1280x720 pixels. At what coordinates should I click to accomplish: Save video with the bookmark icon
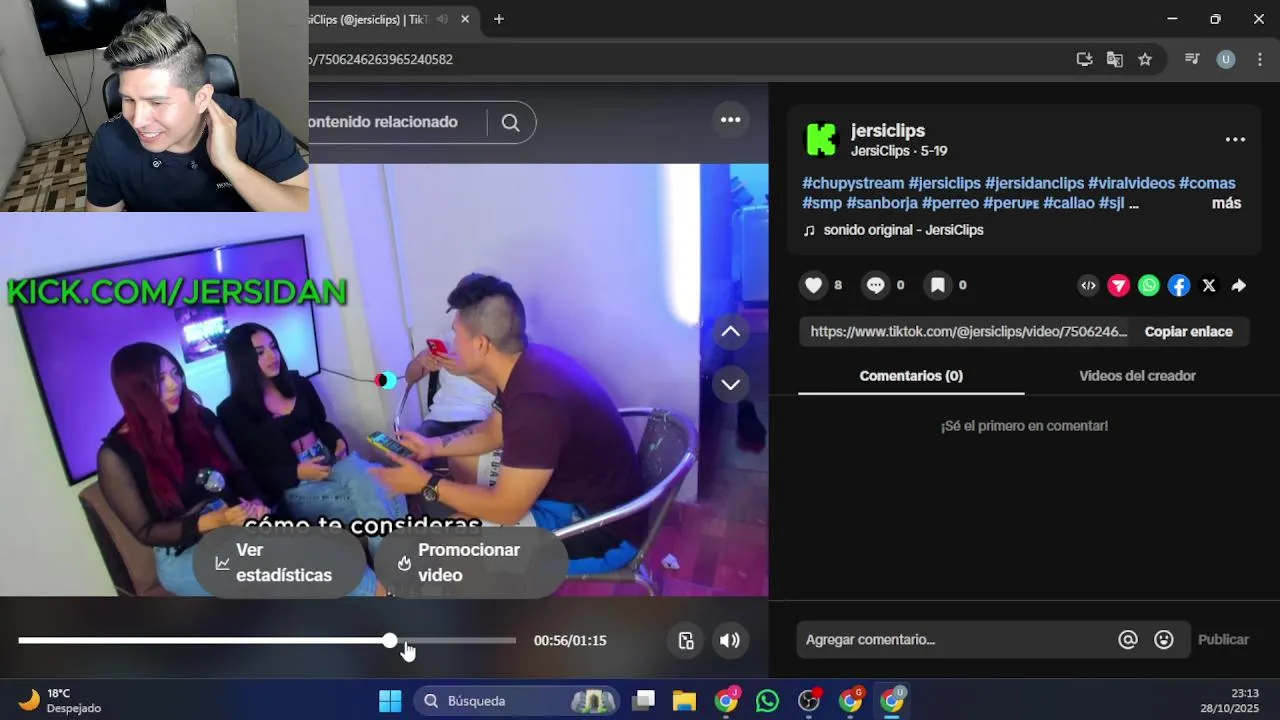938,285
